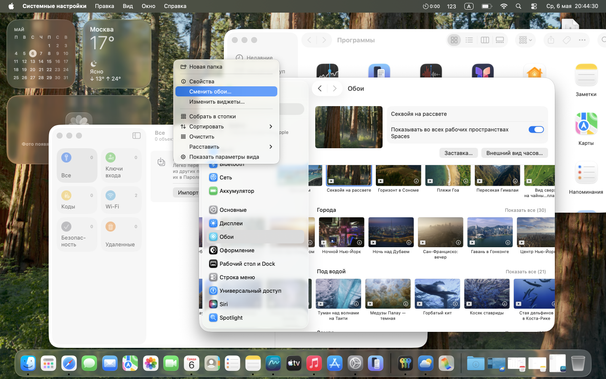Open the Finder grouping dropdown in toolbar
This screenshot has width=606, height=379.
pyautogui.click(x=526, y=40)
